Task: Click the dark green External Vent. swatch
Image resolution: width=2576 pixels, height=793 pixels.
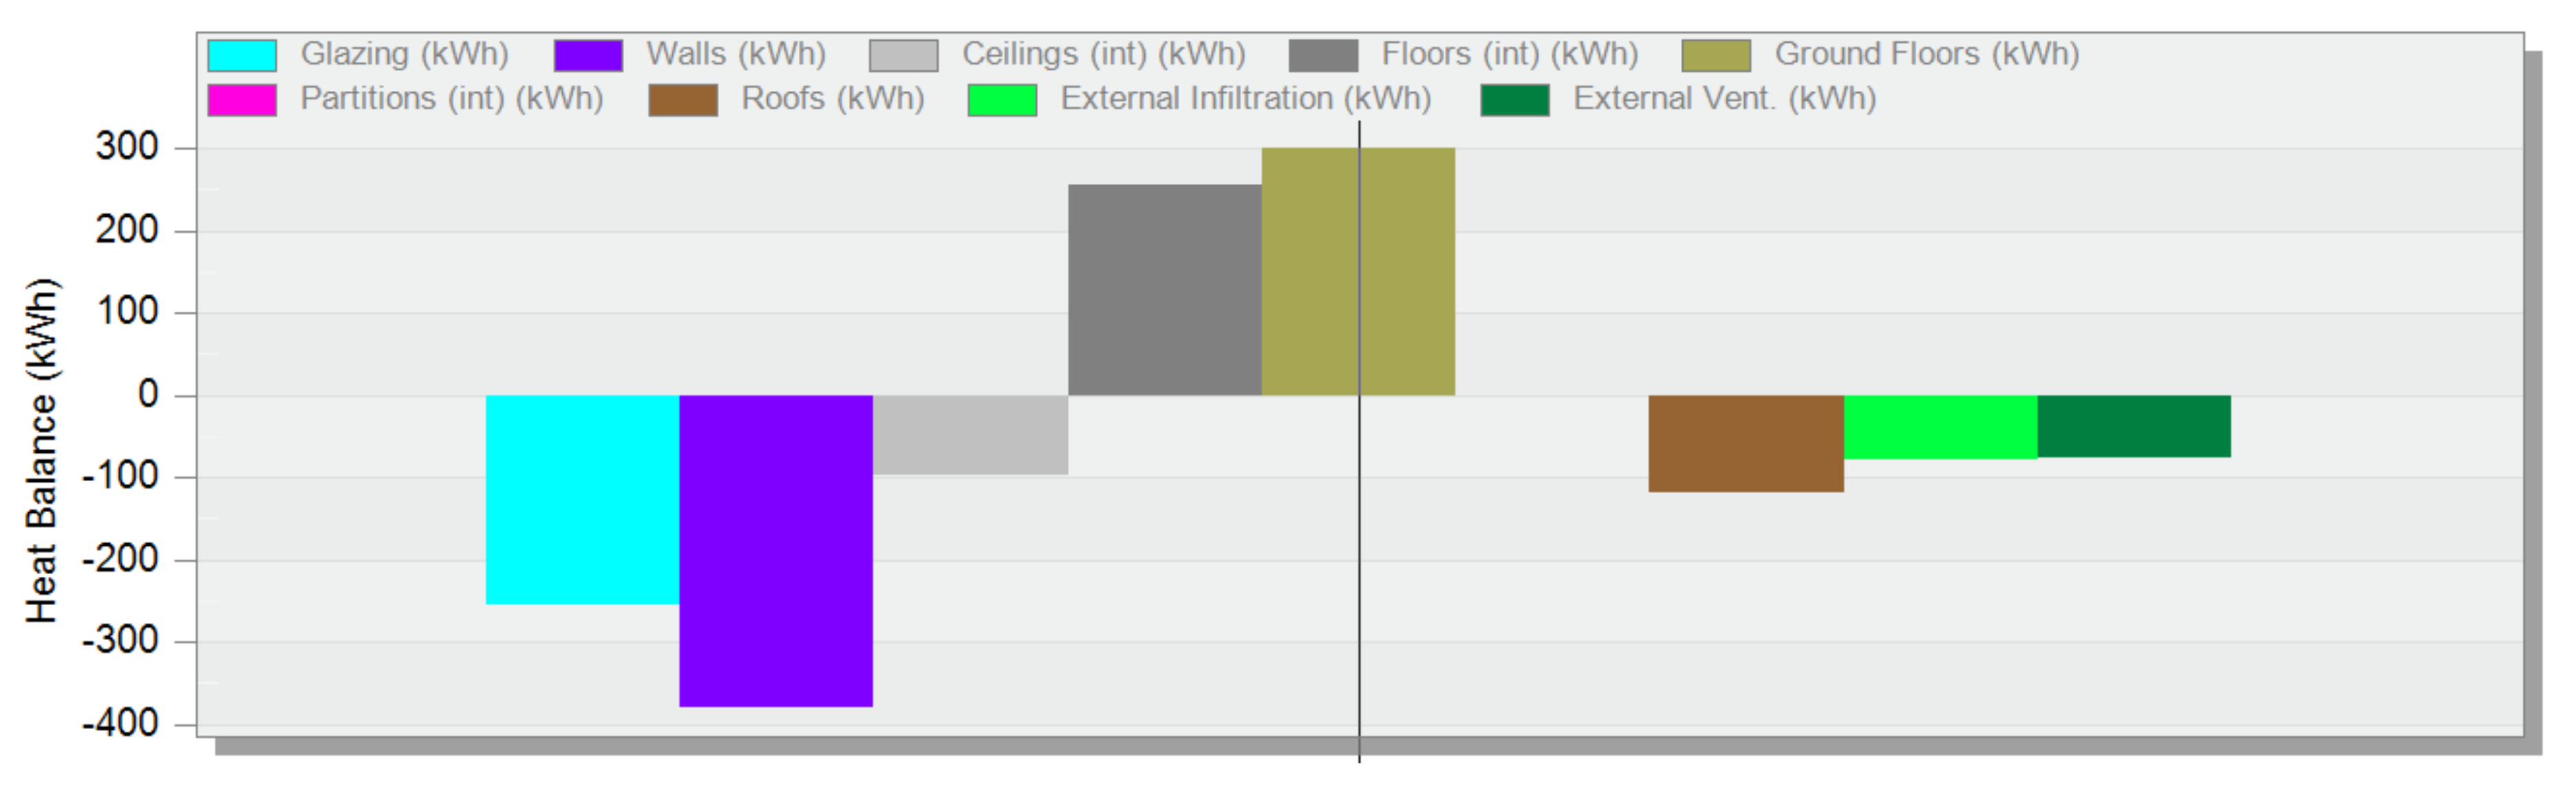Action: click(x=1515, y=100)
